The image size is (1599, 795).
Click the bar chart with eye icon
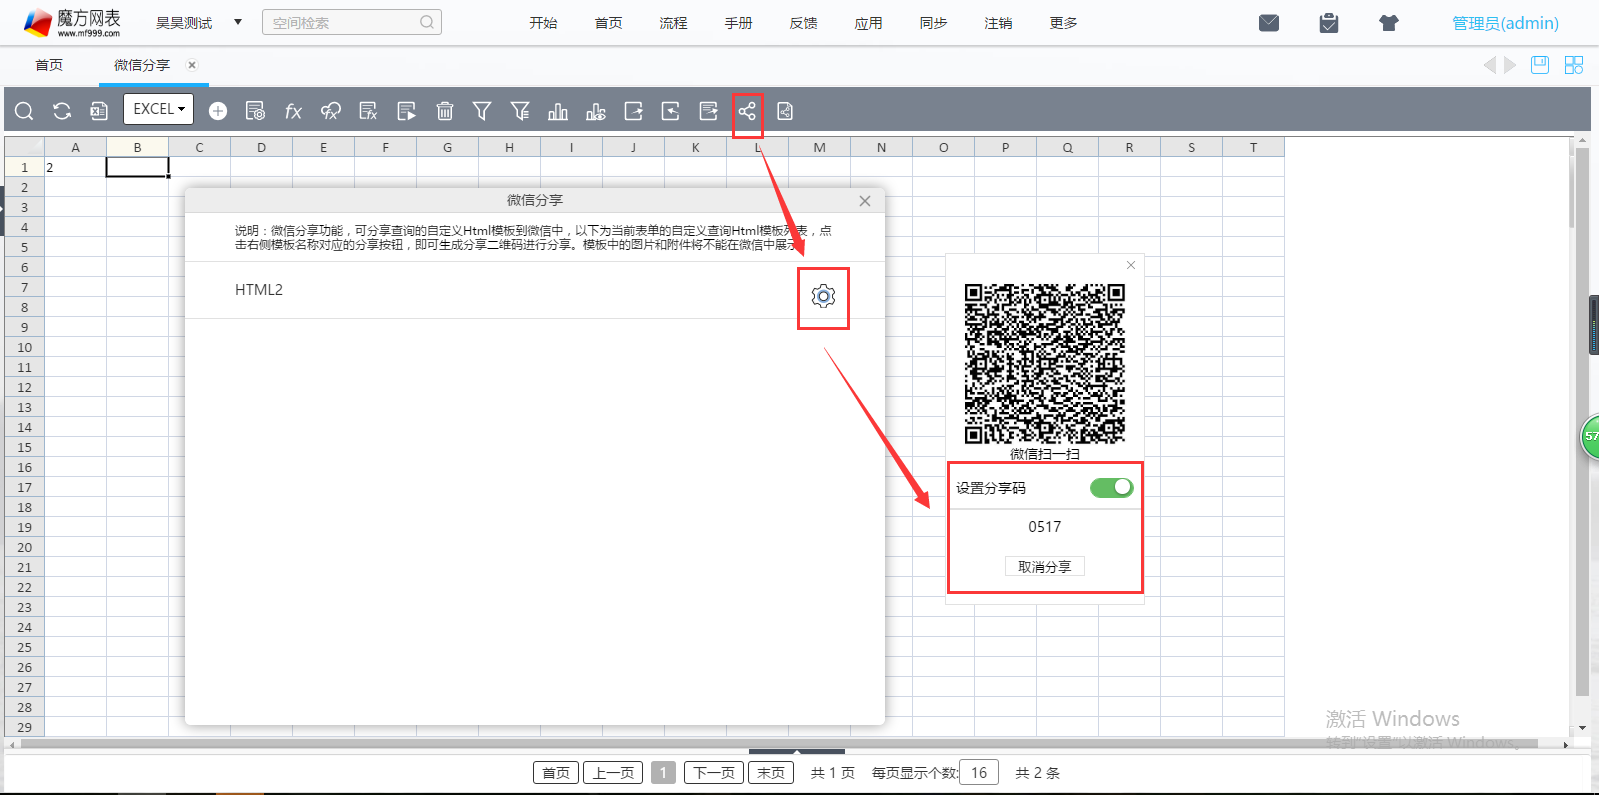[596, 111]
